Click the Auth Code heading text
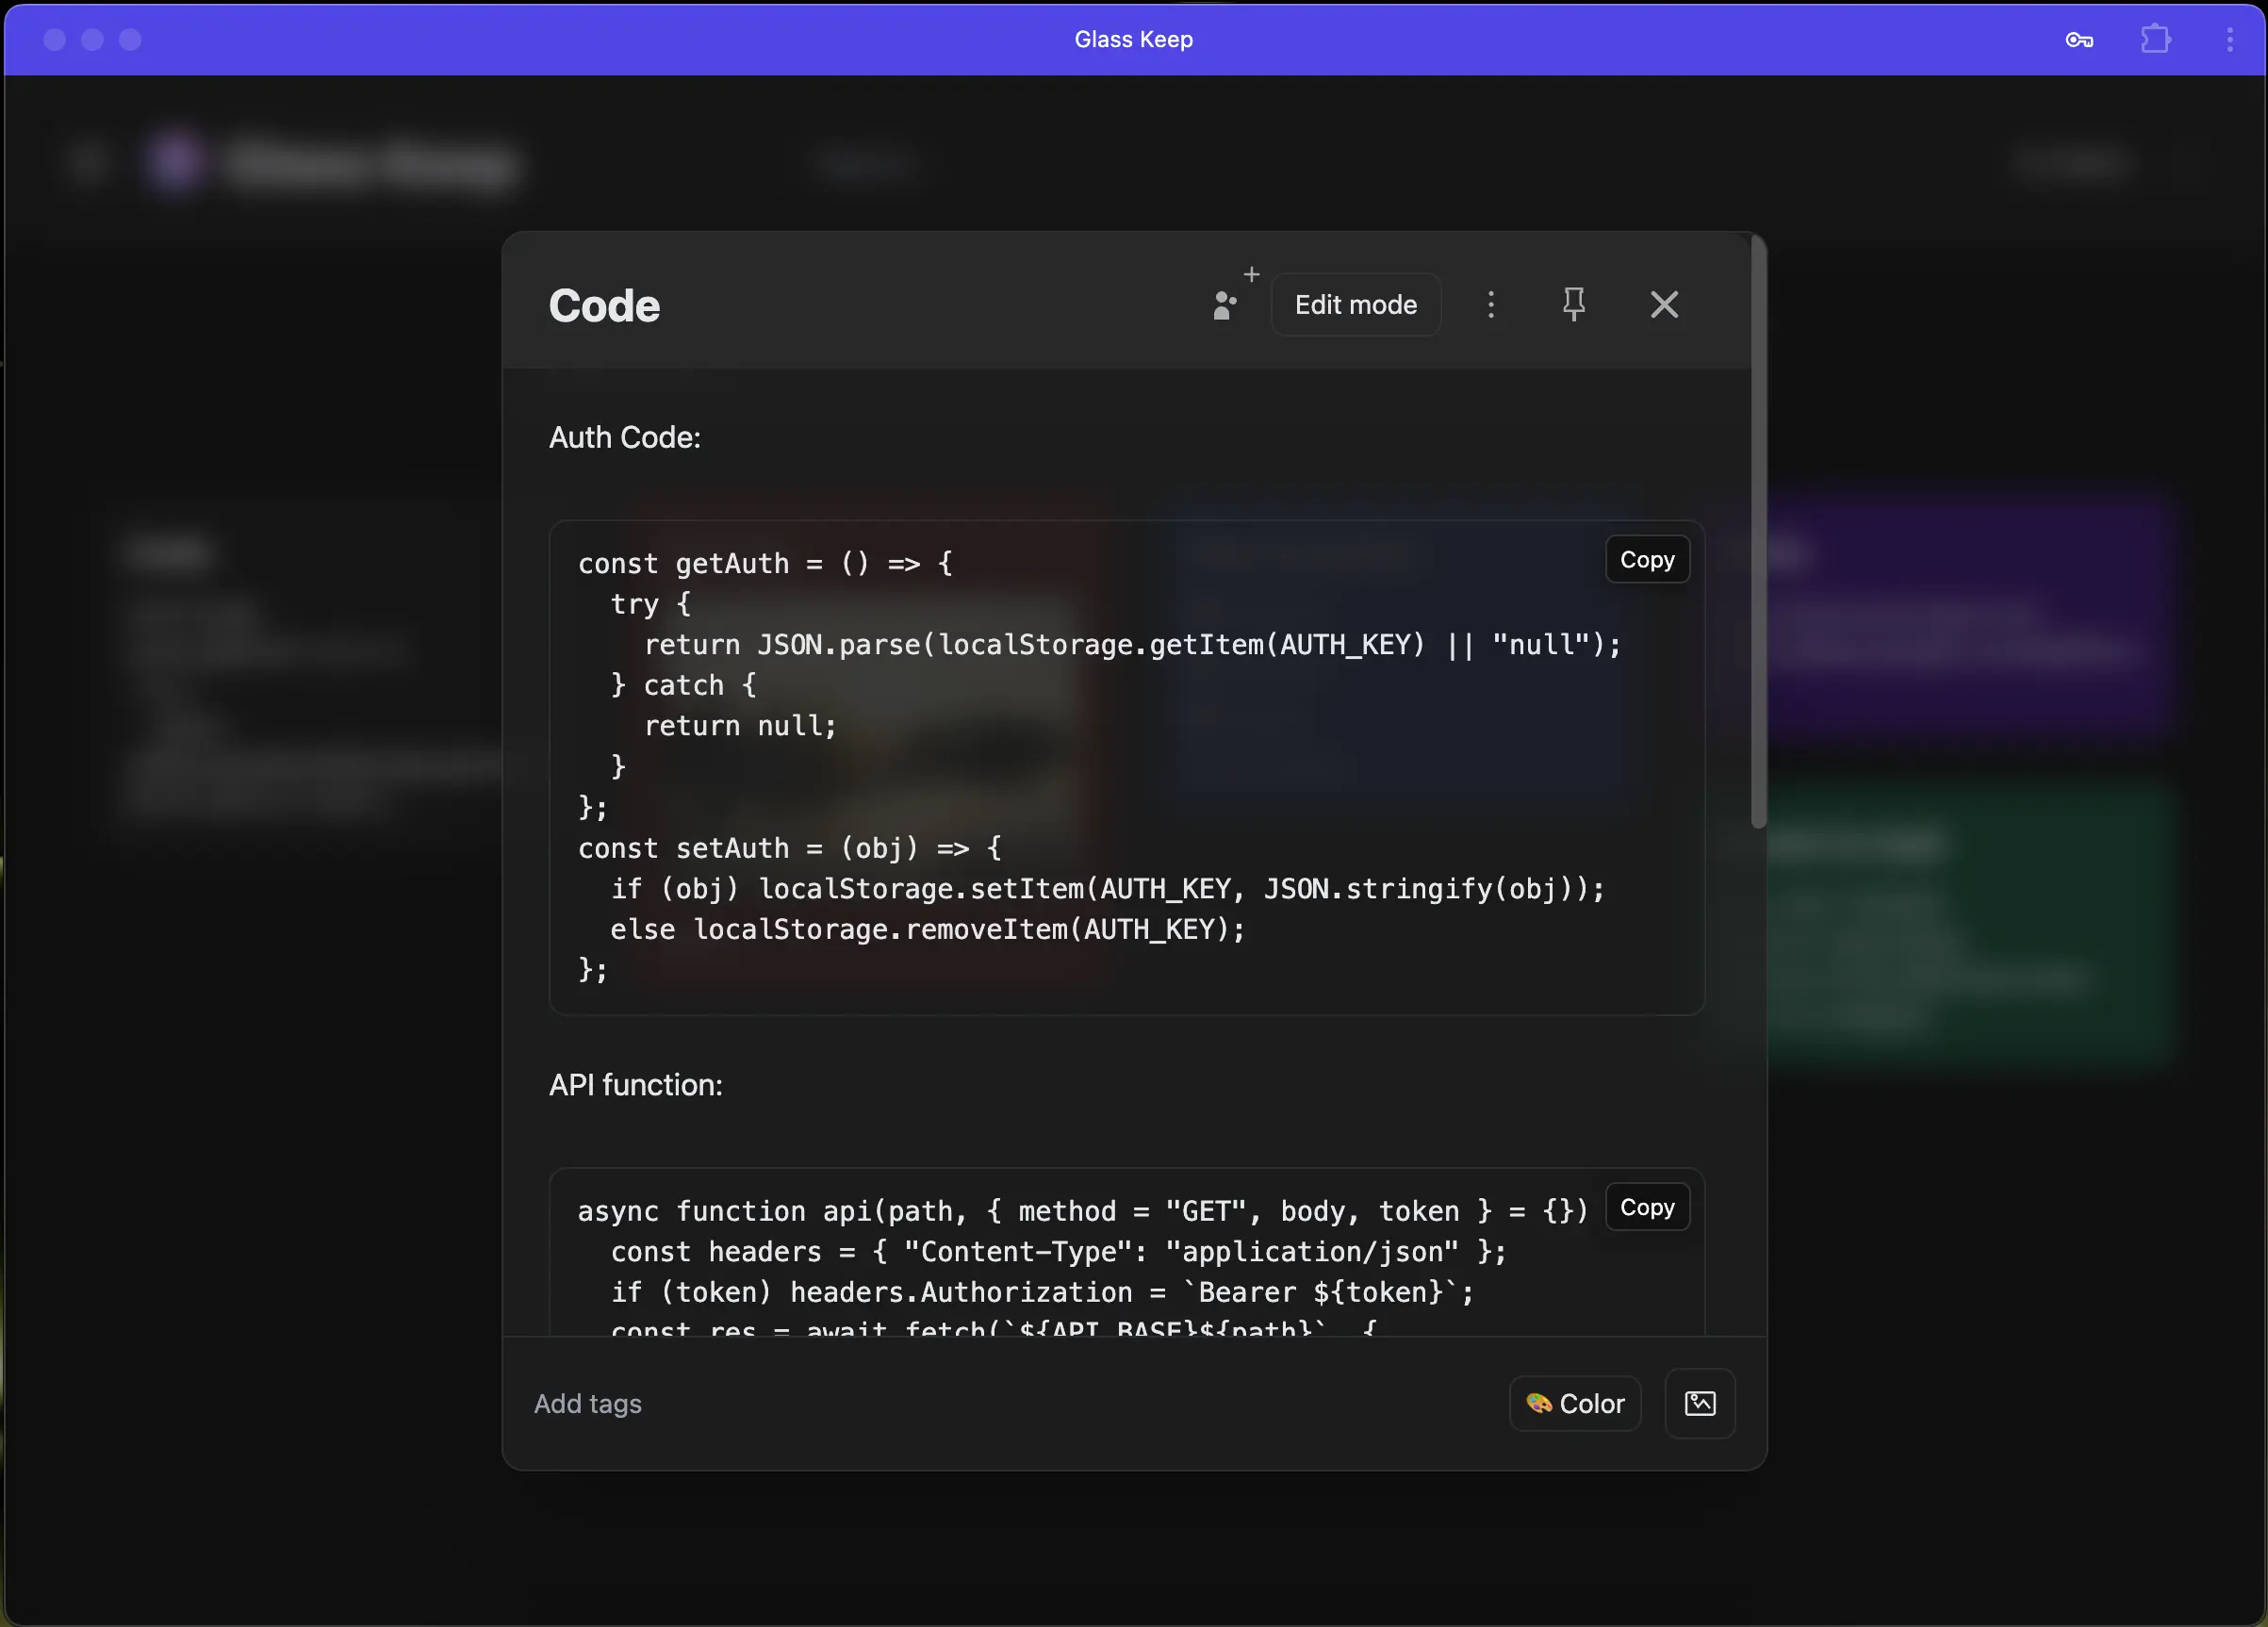The height and width of the screenshot is (1627, 2268). pyautogui.click(x=625, y=437)
